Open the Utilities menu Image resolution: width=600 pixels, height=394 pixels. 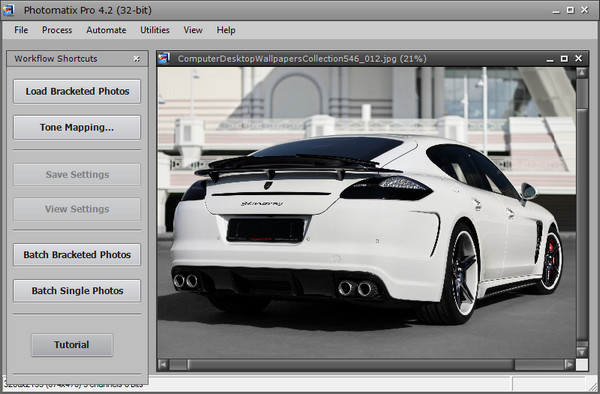155,30
